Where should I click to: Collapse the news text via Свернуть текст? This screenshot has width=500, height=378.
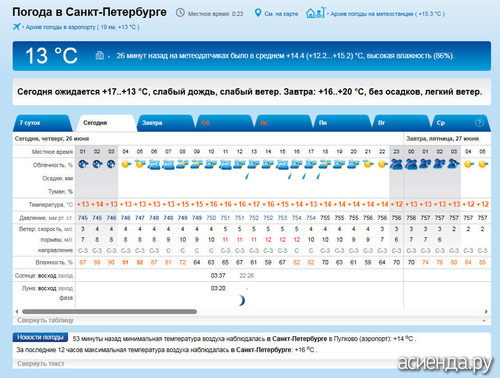(41, 364)
